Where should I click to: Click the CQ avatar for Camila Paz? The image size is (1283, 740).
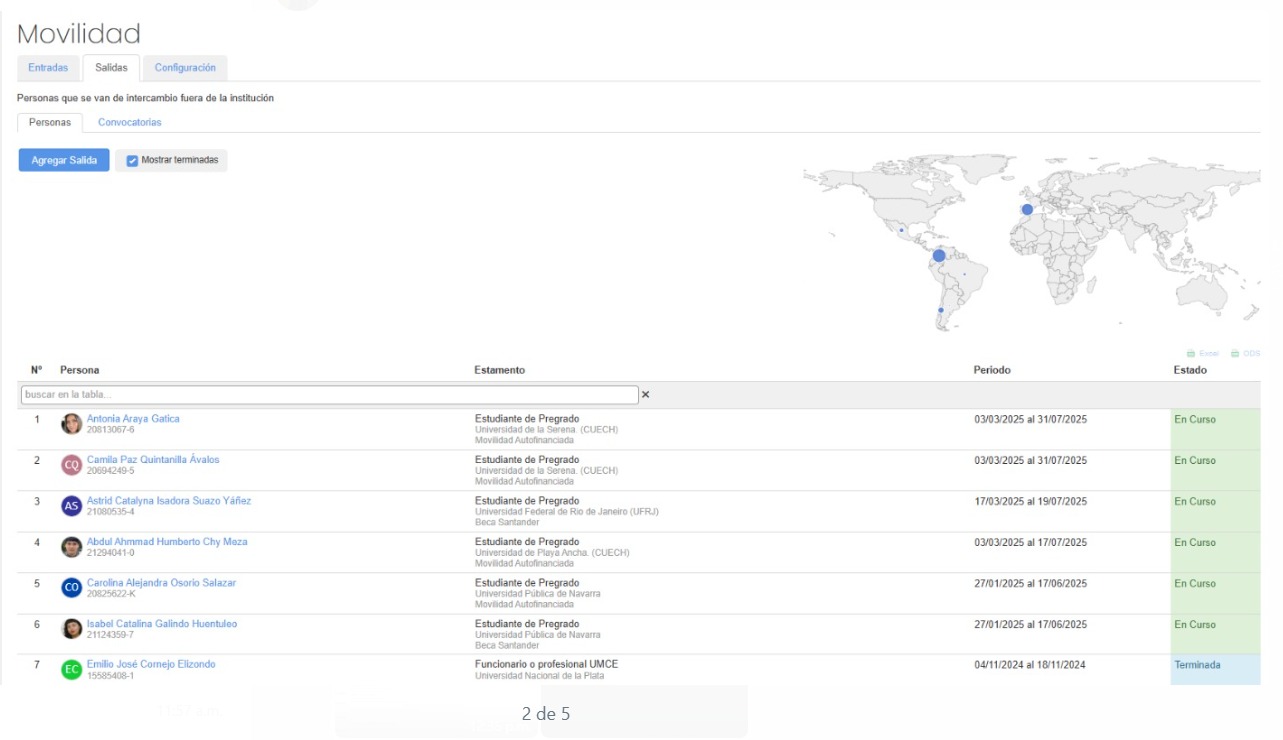[x=71, y=465]
